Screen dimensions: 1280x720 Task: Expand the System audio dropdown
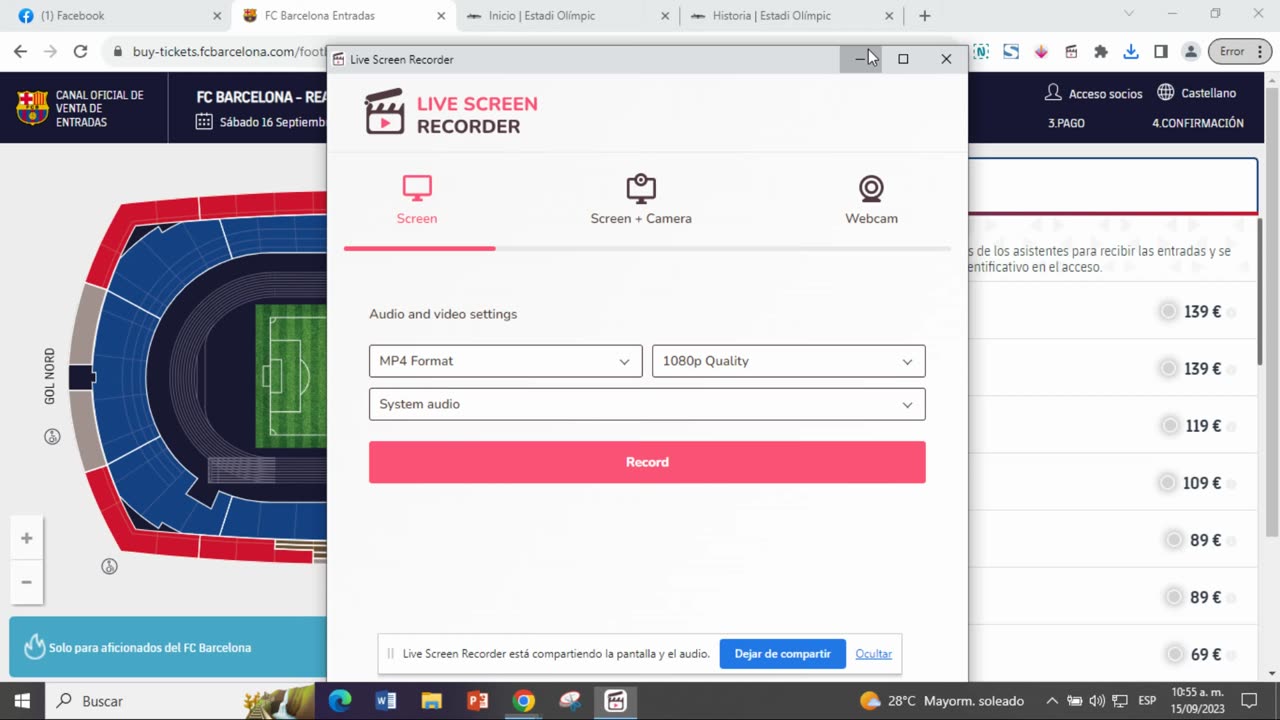(x=647, y=404)
